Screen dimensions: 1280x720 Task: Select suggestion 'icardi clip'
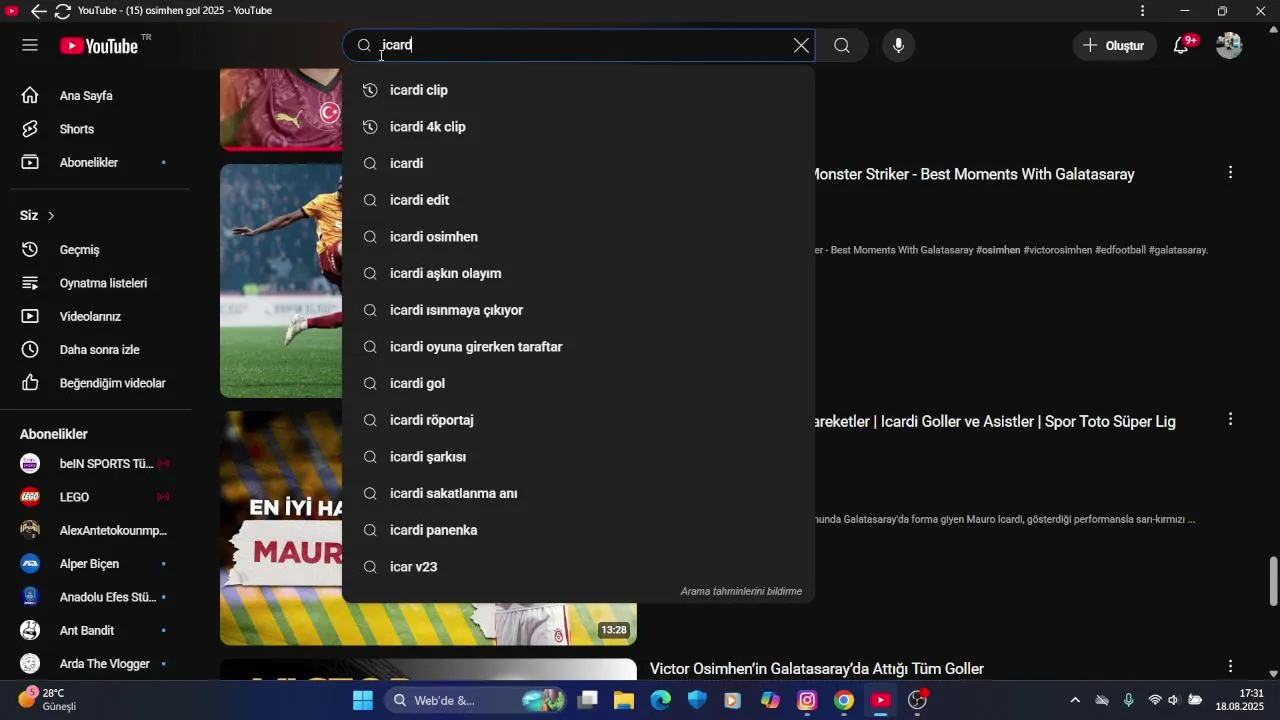click(578, 90)
